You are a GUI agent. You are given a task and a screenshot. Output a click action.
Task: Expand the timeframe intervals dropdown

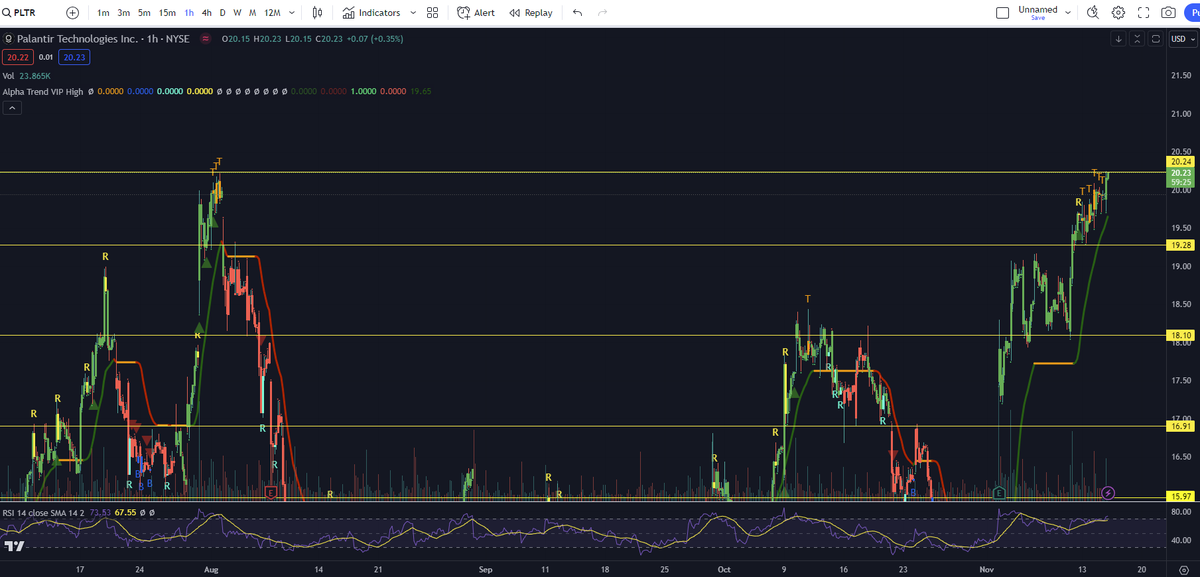[291, 13]
